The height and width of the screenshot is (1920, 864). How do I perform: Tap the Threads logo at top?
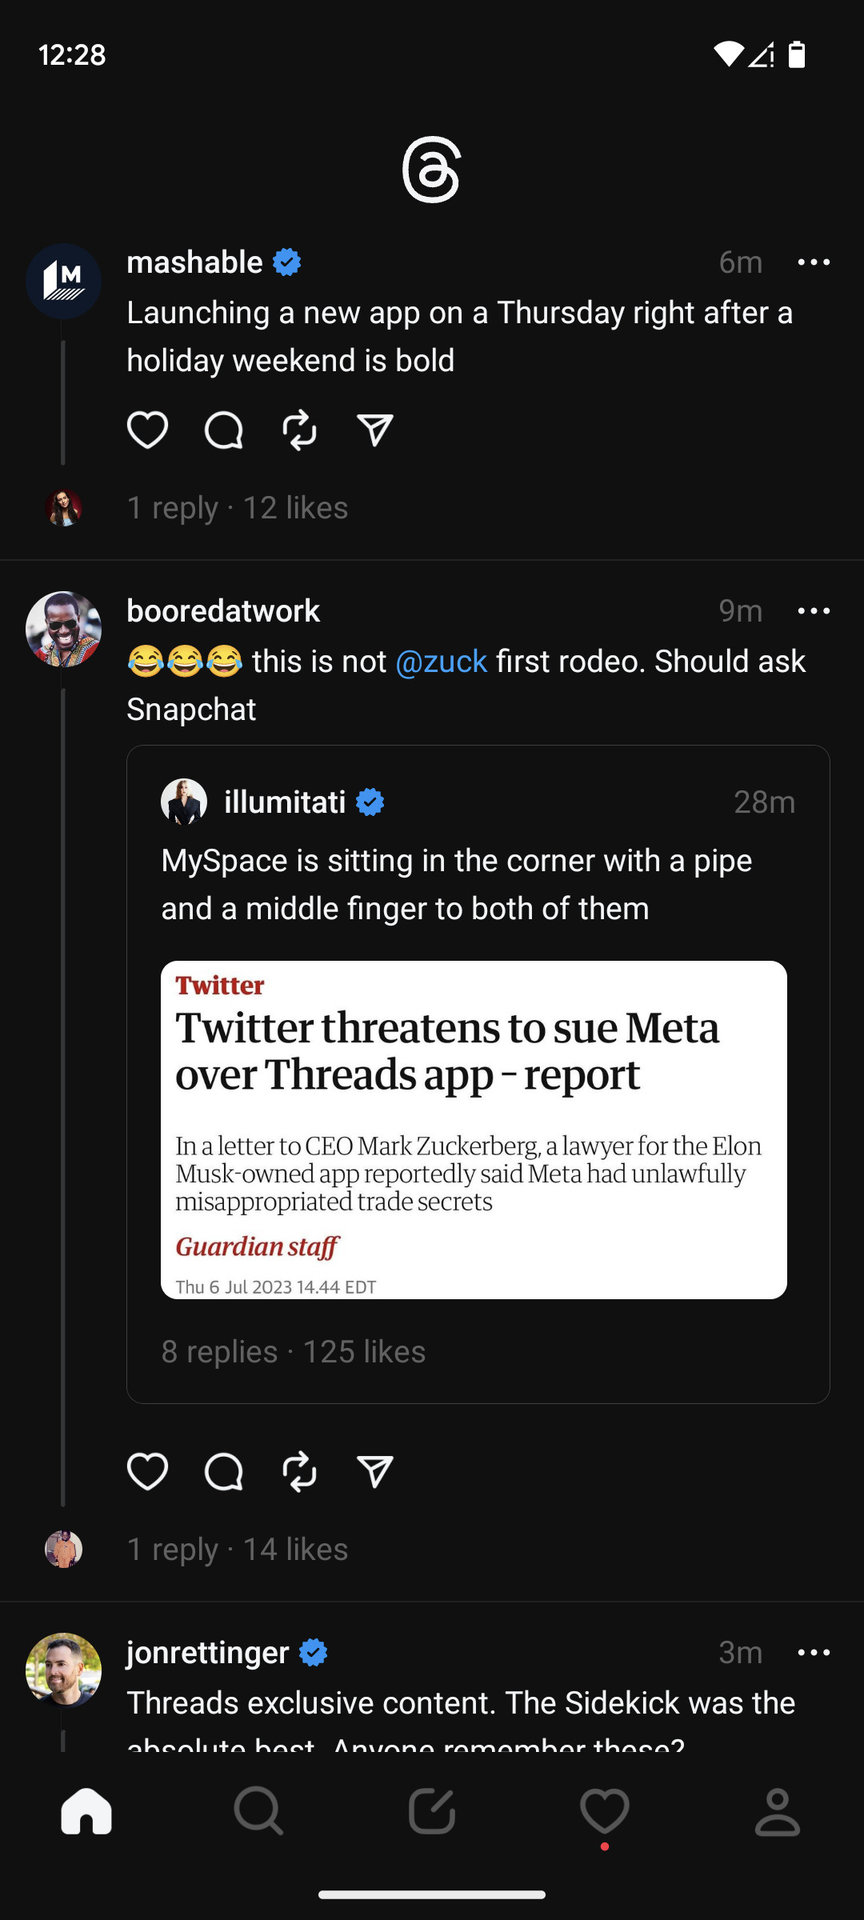(432, 171)
